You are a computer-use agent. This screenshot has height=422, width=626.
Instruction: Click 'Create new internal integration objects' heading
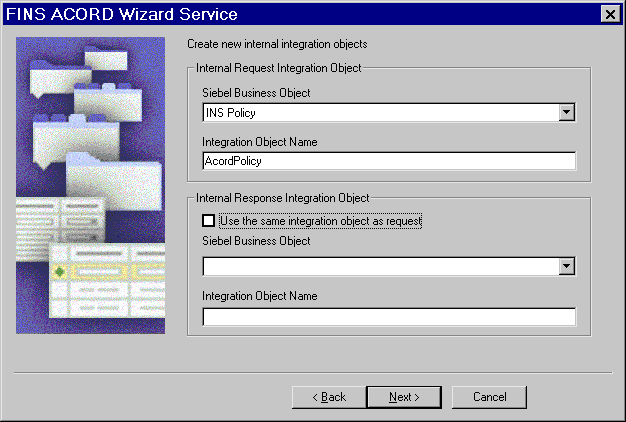277,44
